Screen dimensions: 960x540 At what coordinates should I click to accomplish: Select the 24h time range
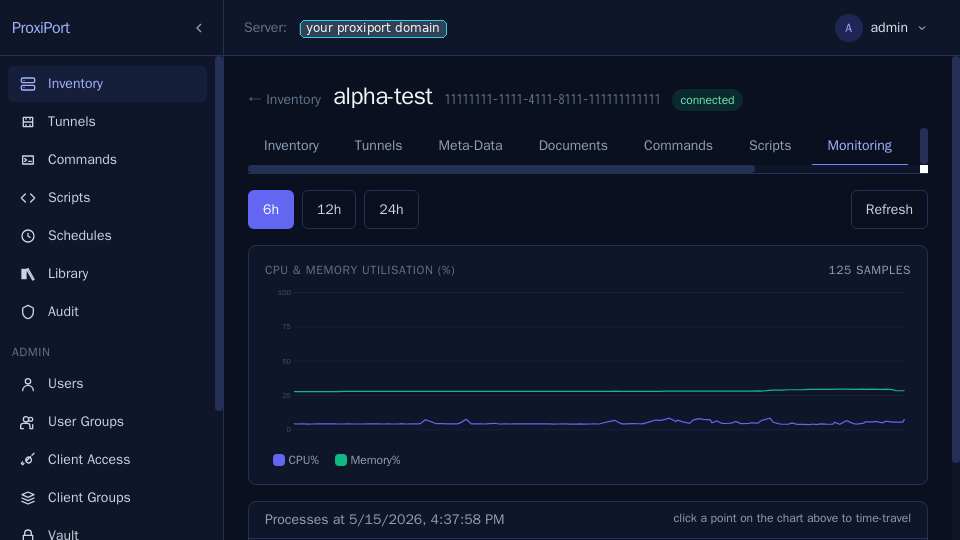(391, 209)
